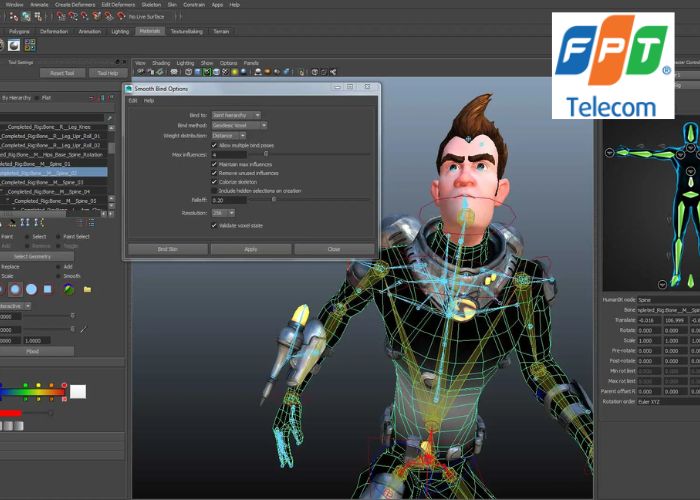The image size is (700, 500).
Task: Toggle Allow multiple bind poses checkbox
Action: click(x=214, y=145)
